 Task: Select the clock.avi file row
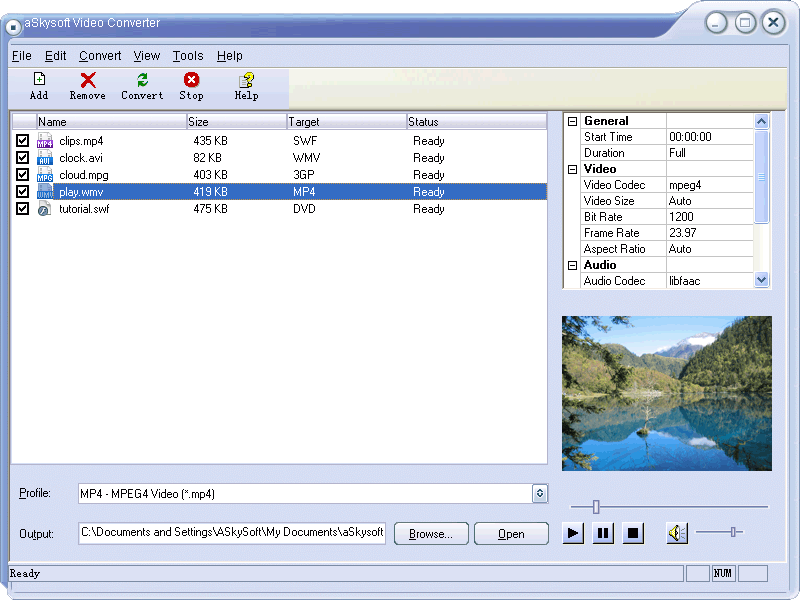(279, 157)
